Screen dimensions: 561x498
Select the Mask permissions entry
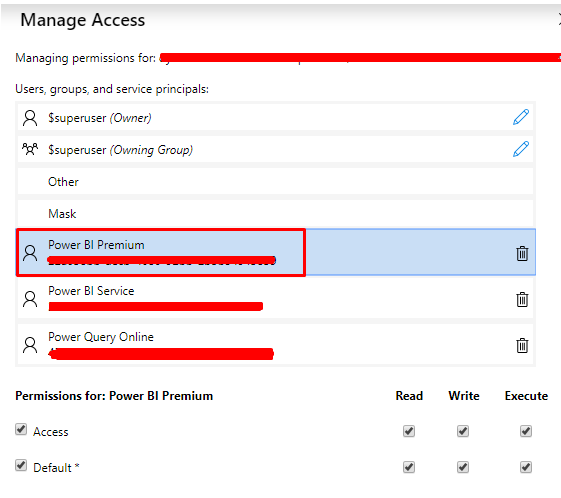pyautogui.click(x=275, y=213)
